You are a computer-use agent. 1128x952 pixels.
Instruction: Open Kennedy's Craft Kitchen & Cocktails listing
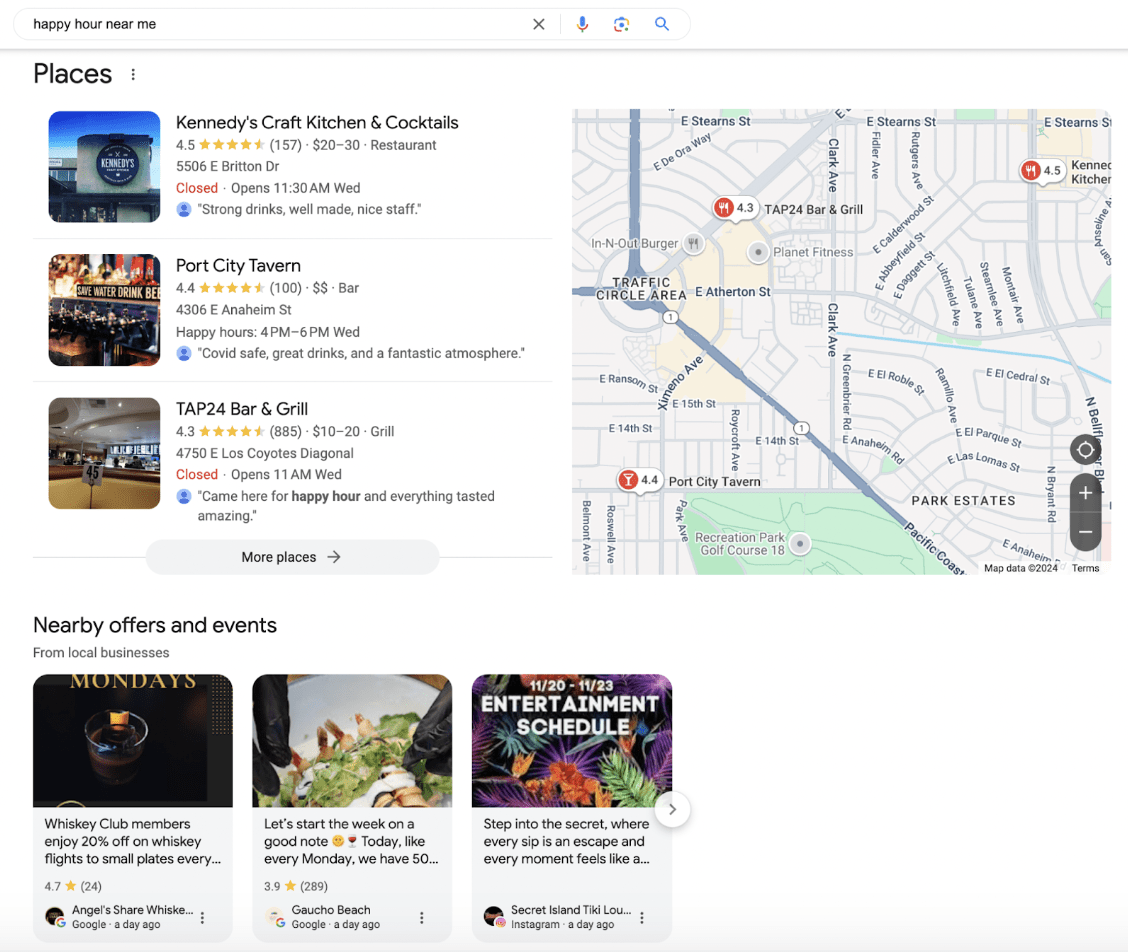pos(317,123)
